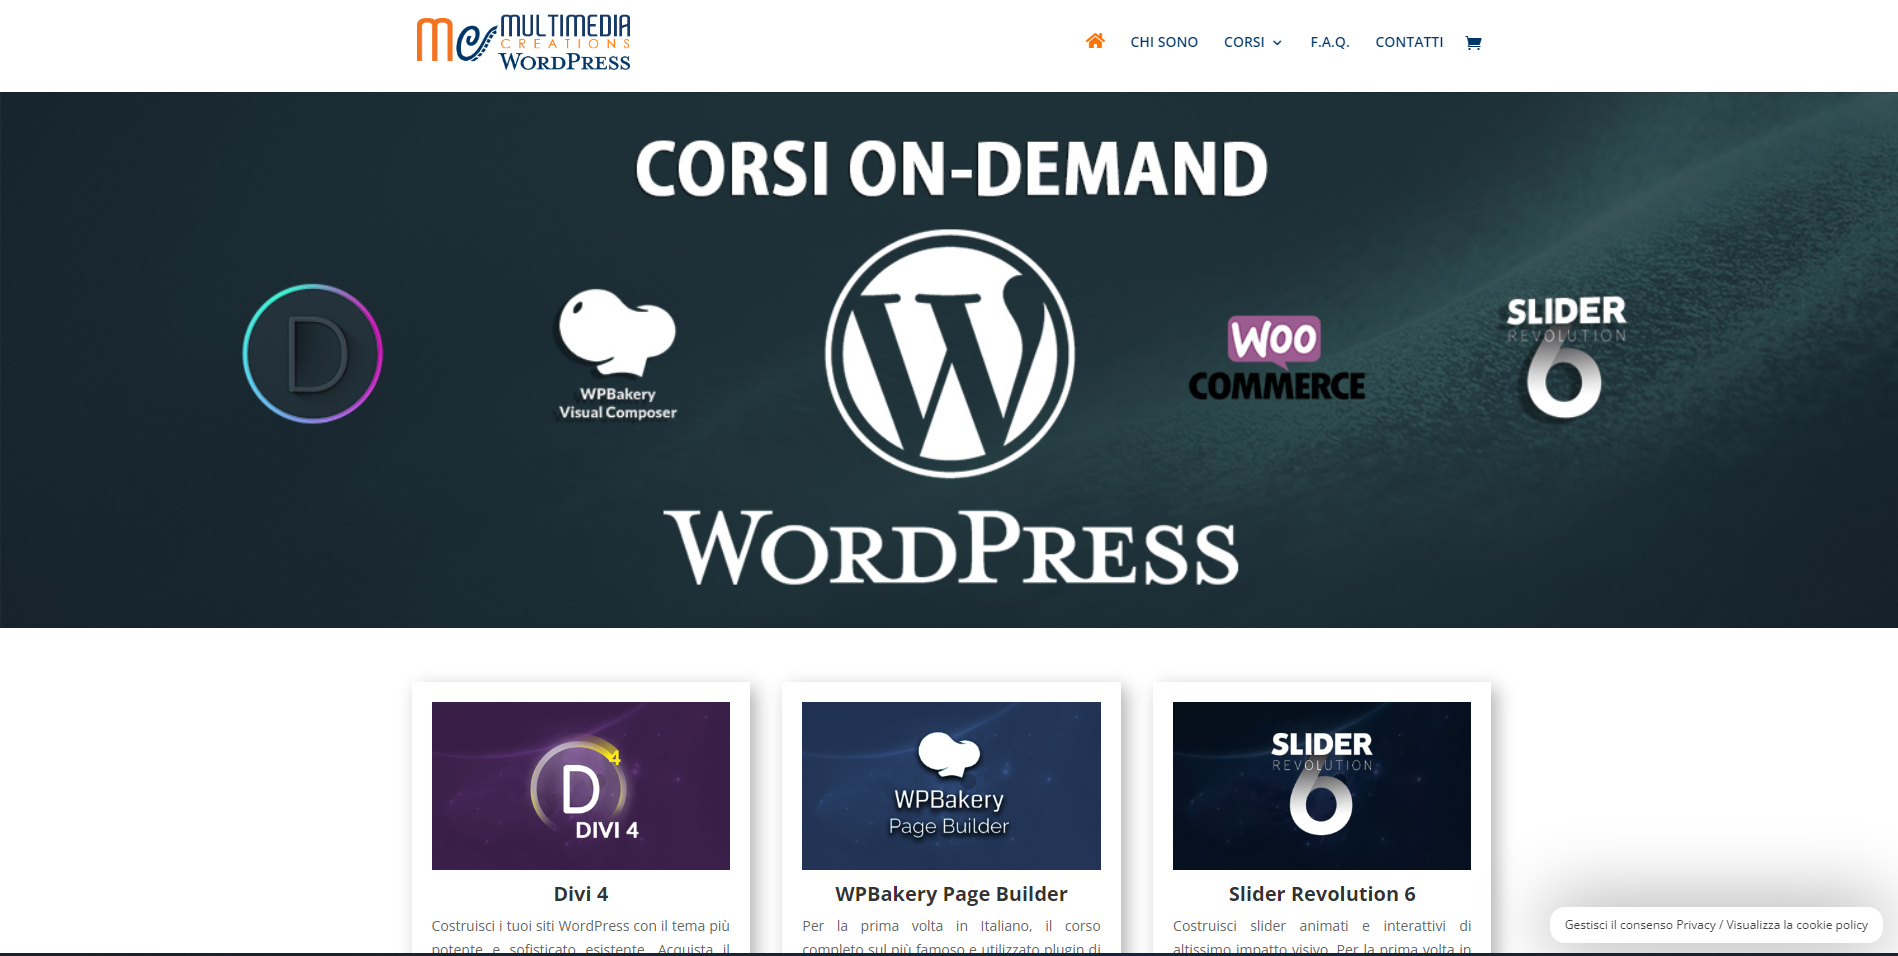Viewport: 1898px width, 956px height.
Task: Click the 'Costruisci i tuoi siti WordPress' description
Action: coord(581,937)
